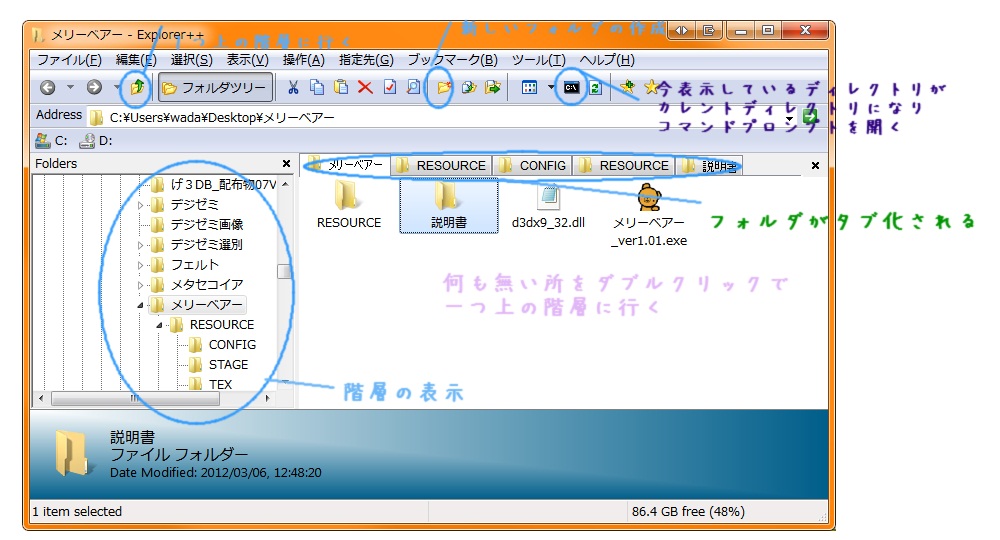
Task: Expand the フェルト tree node arrow
Action: click(140, 265)
